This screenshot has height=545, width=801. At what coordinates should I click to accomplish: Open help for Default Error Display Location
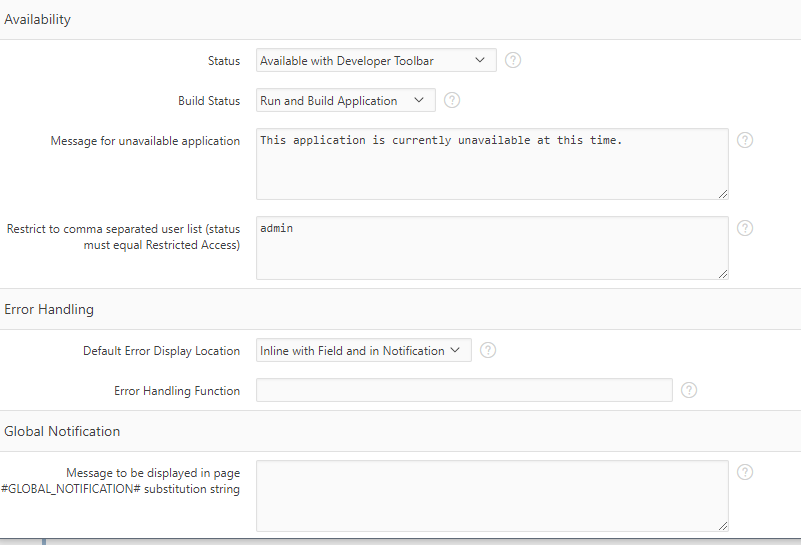click(x=488, y=350)
